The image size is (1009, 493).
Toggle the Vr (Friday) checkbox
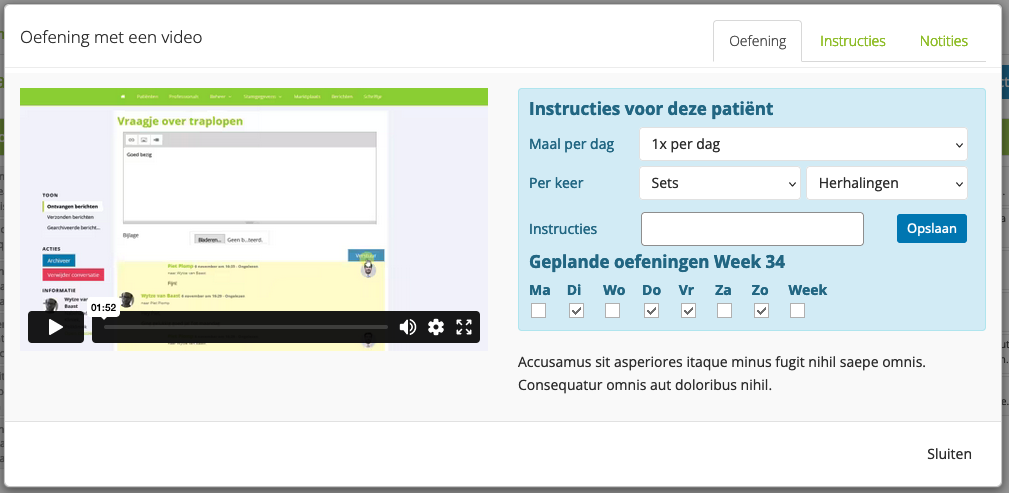[688, 311]
